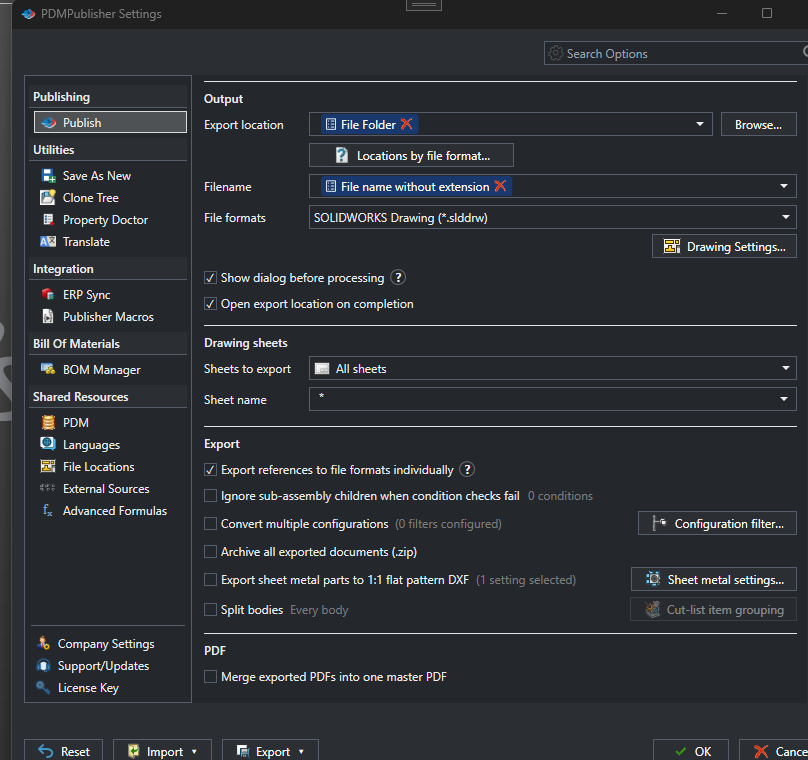Open Drawing Settings... button
Viewport: 808px width, 760px height.
click(x=724, y=246)
